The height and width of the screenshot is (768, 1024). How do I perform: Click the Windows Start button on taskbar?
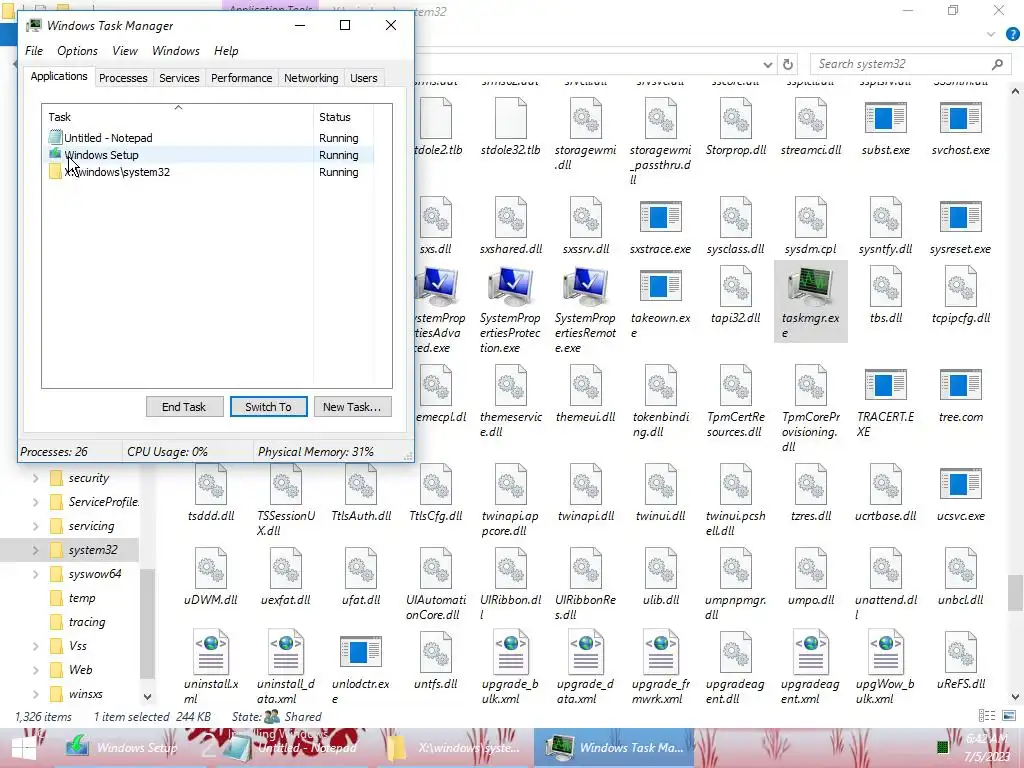point(24,748)
